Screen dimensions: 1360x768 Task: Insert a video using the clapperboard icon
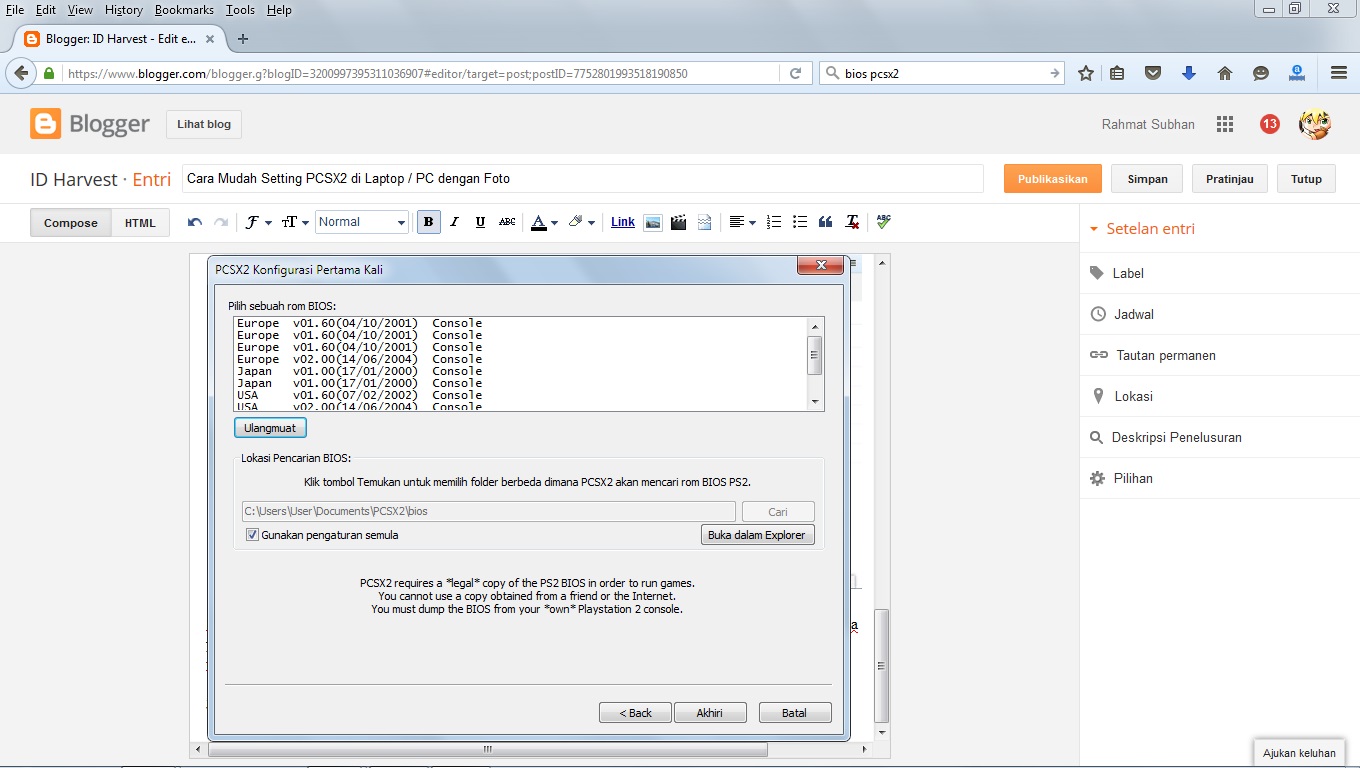(x=679, y=222)
